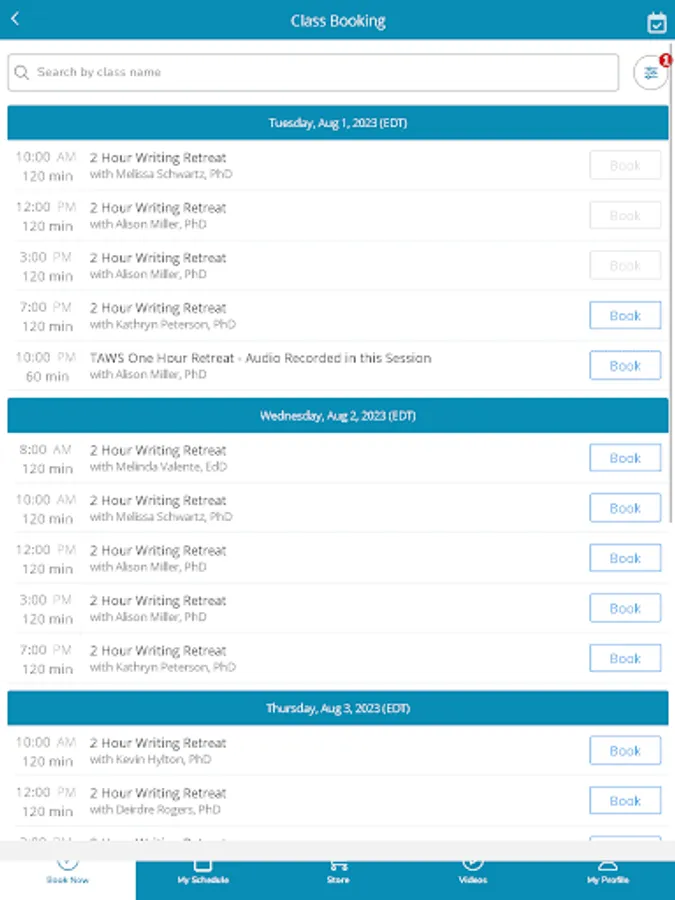Book Thursday 12:00 PM retreat with Deirdre Rogers

[x=625, y=801]
